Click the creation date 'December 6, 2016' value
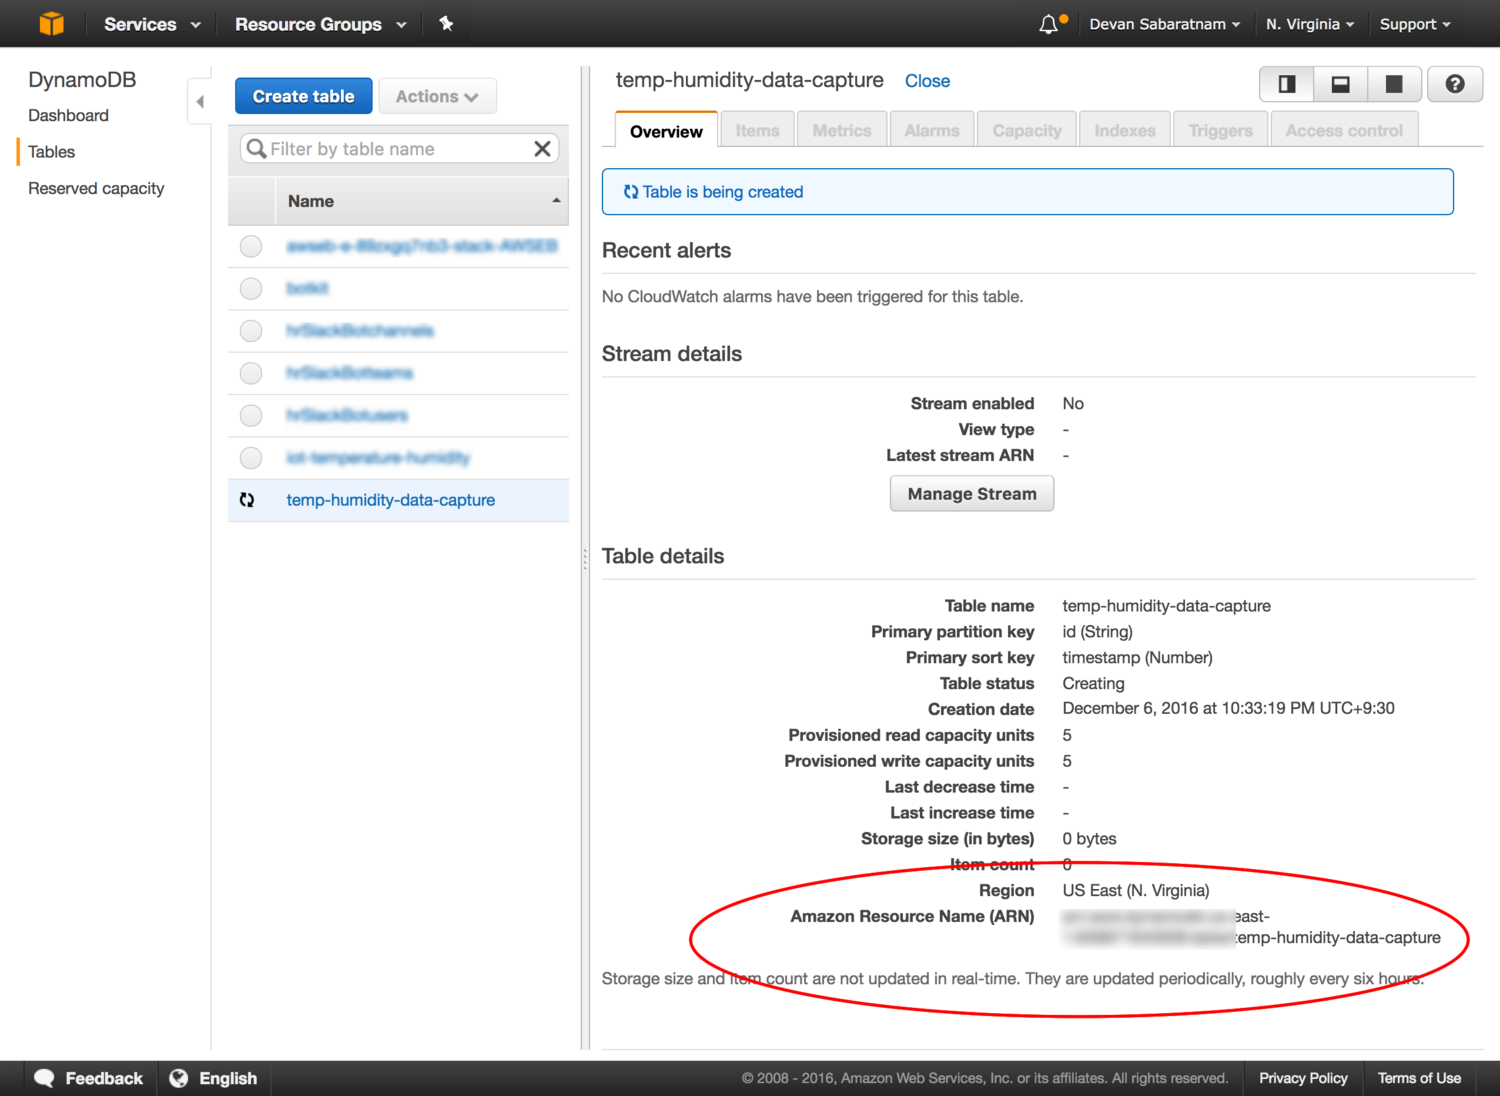This screenshot has height=1096, width=1500. (x=1228, y=709)
